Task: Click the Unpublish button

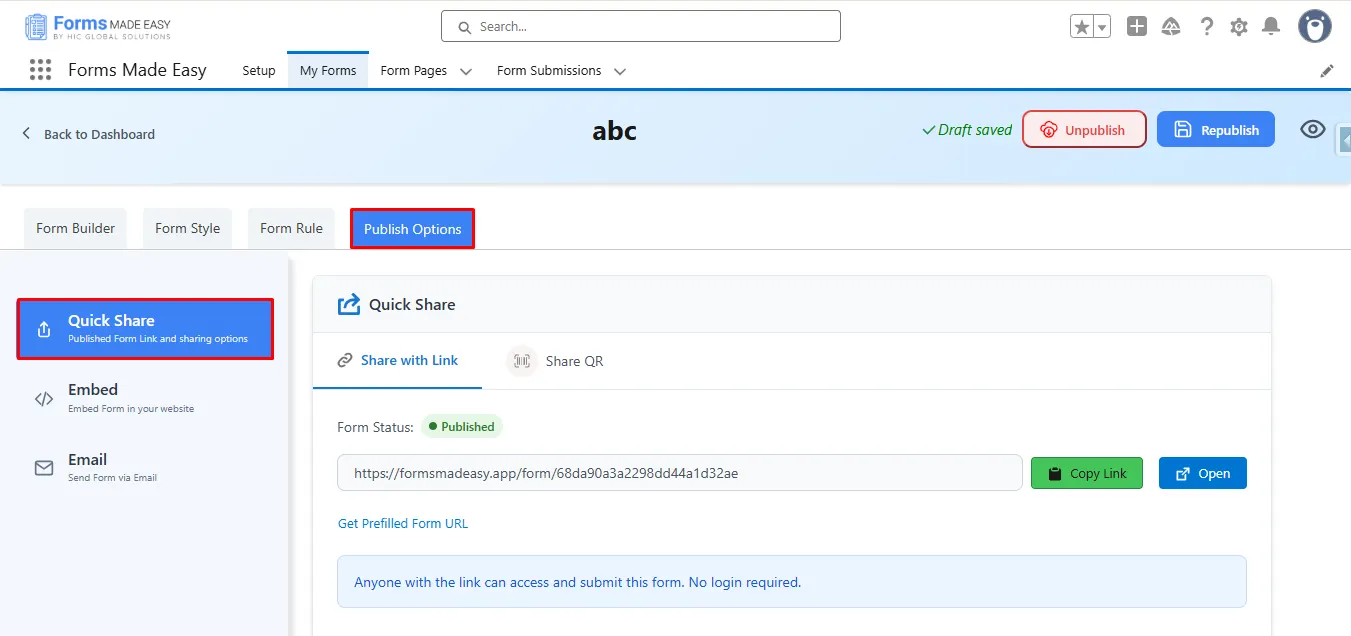Action: coord(1084,130)
